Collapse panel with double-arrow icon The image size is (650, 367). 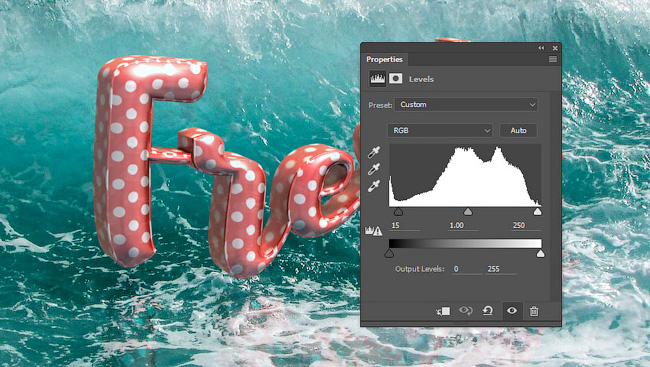point(541,48)
